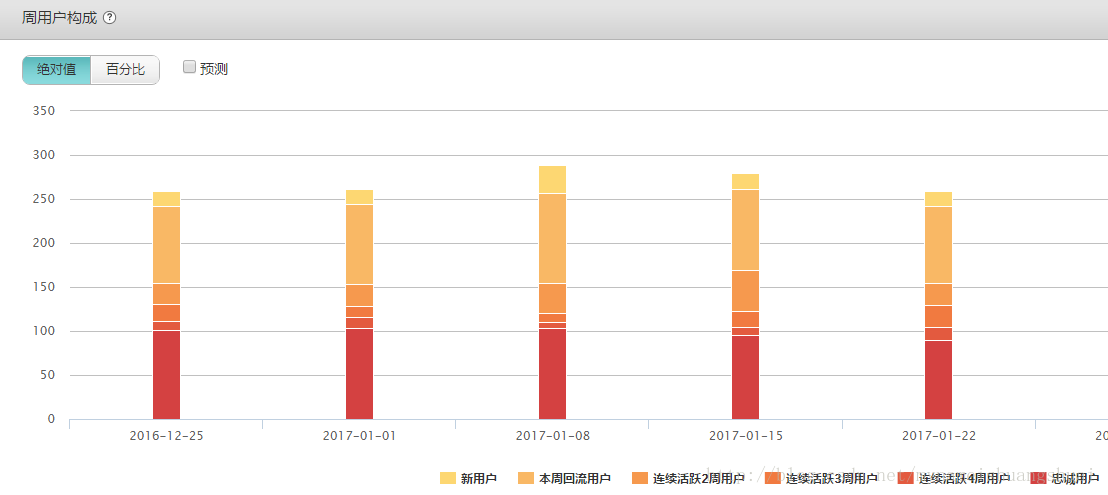Image resolution: width=1108 pixels, height=495 pixels.
Task: Click the 2017-01-15 axis label
Action: coord(745,436)
